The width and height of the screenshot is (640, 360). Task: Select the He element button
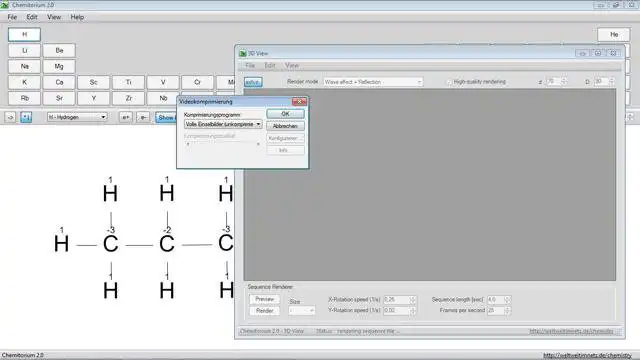(614, 34)
